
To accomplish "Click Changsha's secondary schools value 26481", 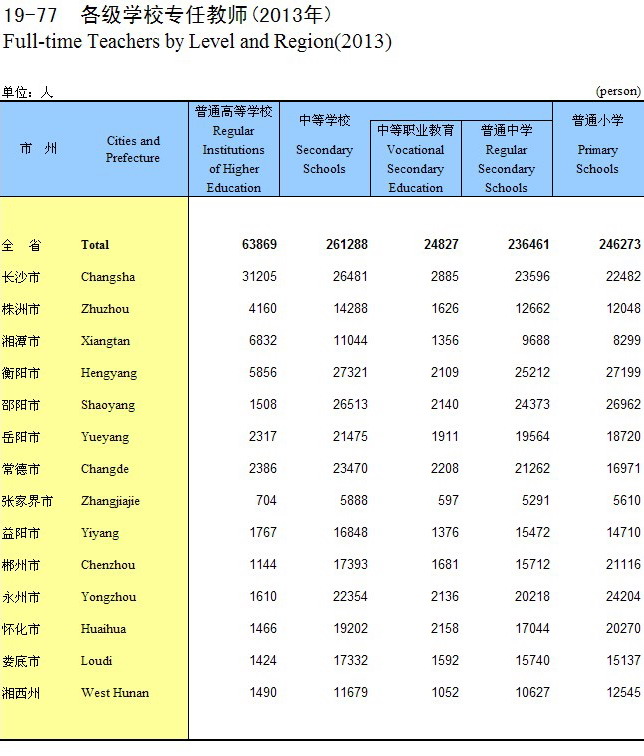I will point(350,276).
